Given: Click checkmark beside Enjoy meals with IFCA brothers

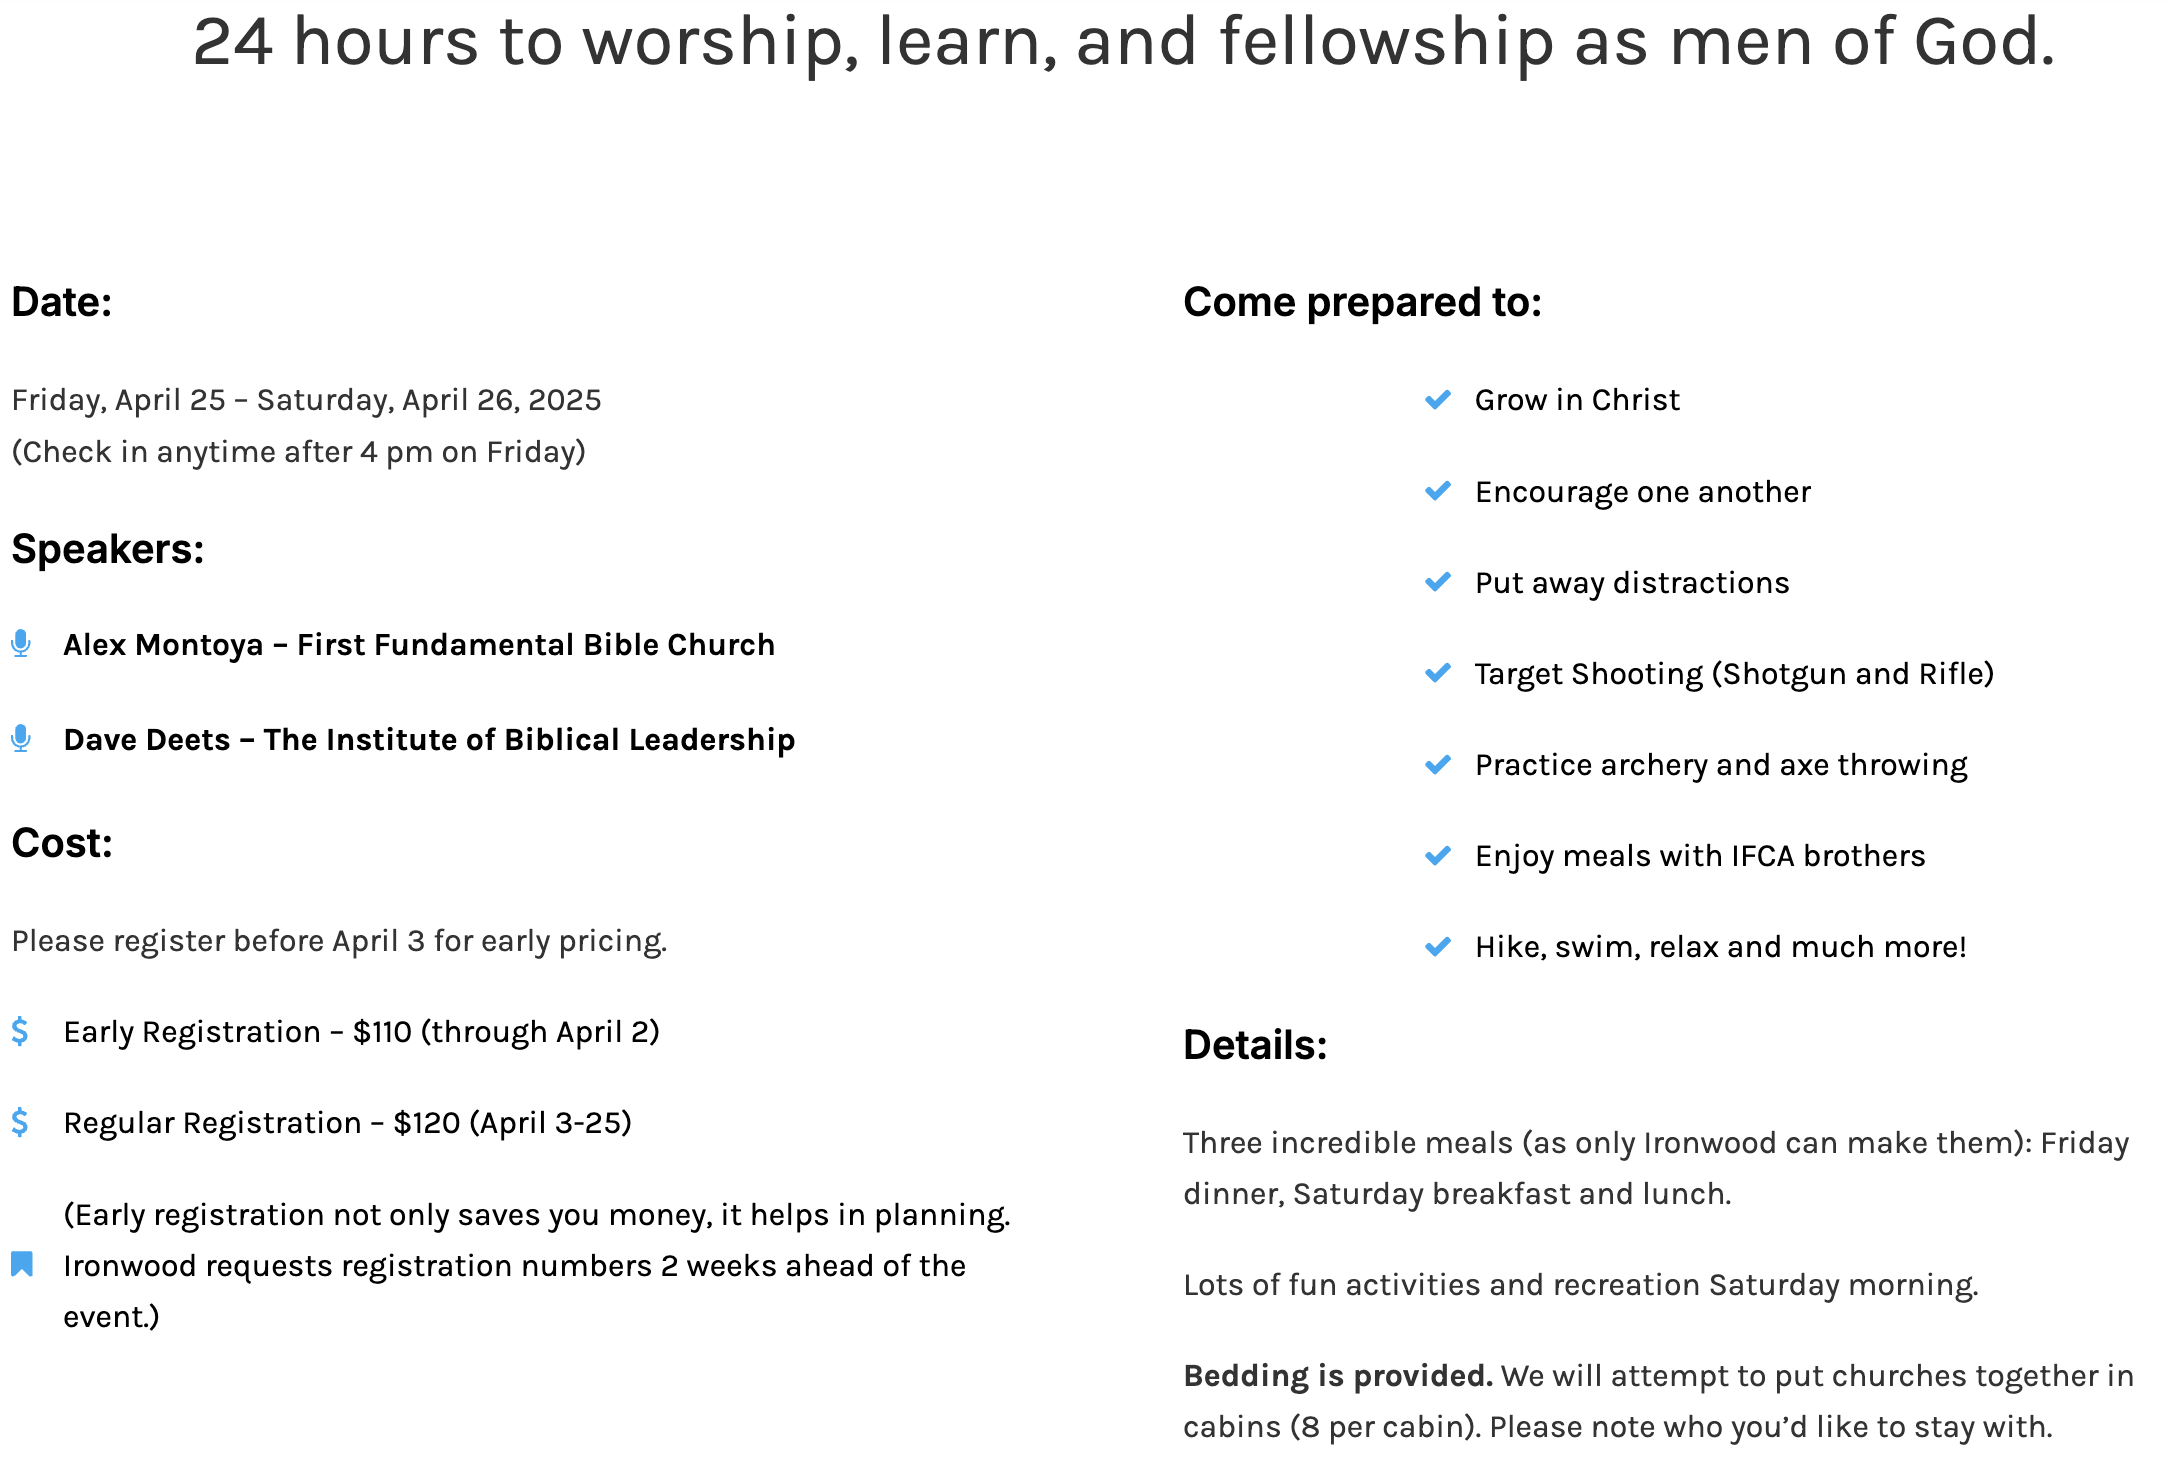Looking at the screenshot, I should click(1438, 855).
